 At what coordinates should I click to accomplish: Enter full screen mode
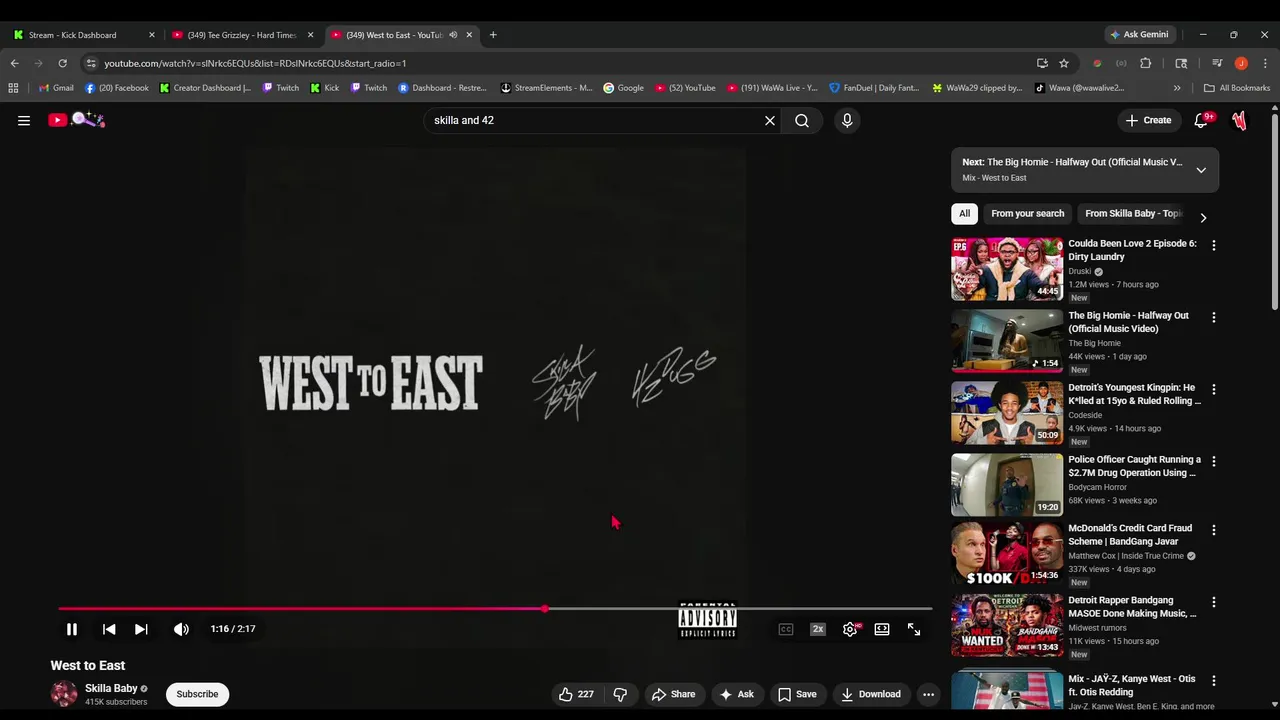[x=914, y=629]
